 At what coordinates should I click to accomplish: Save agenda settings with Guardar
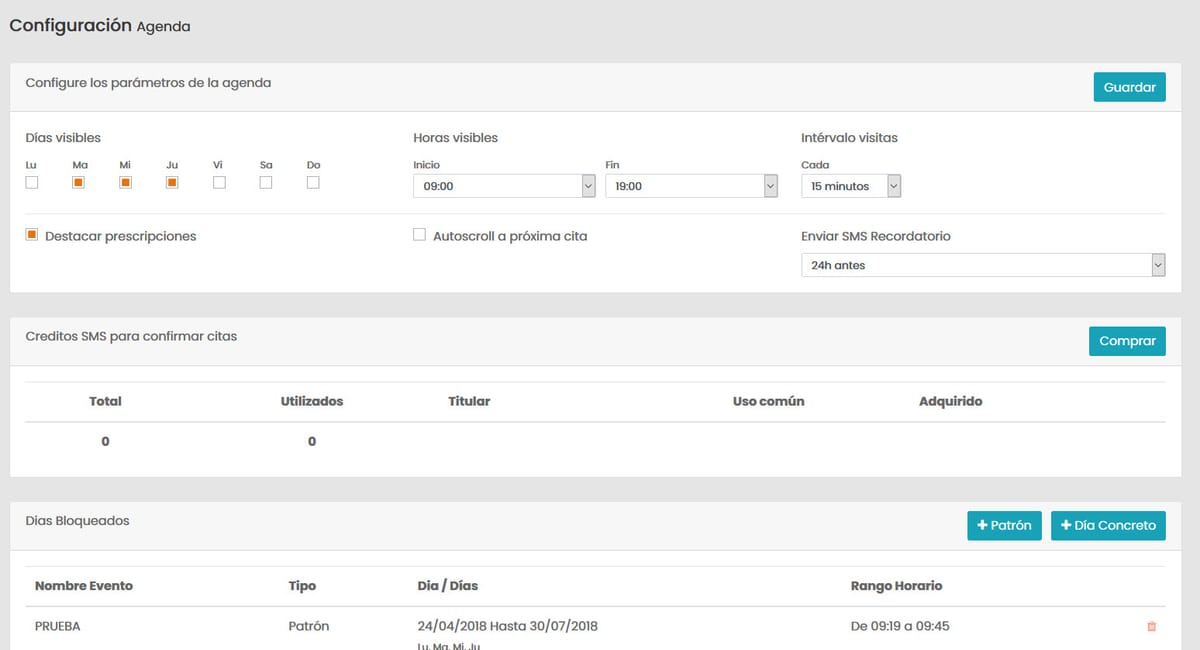pos(1129,87)
